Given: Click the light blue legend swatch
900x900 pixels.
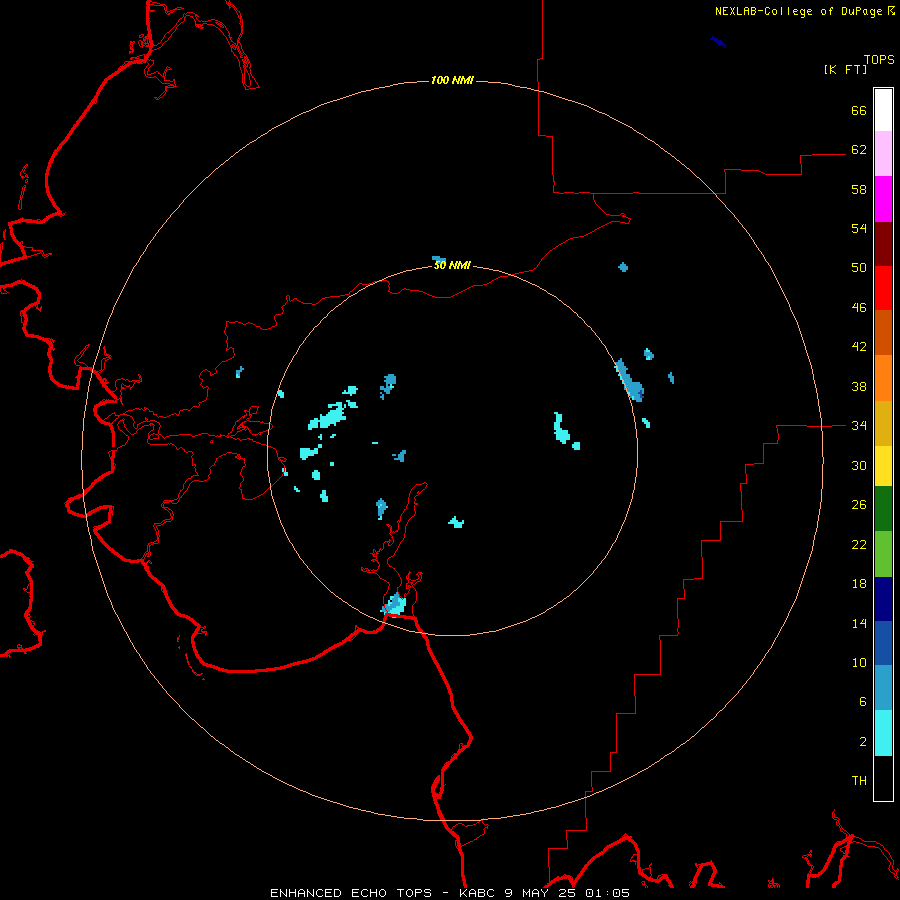Looking at the screenshot, I should 883,688.
